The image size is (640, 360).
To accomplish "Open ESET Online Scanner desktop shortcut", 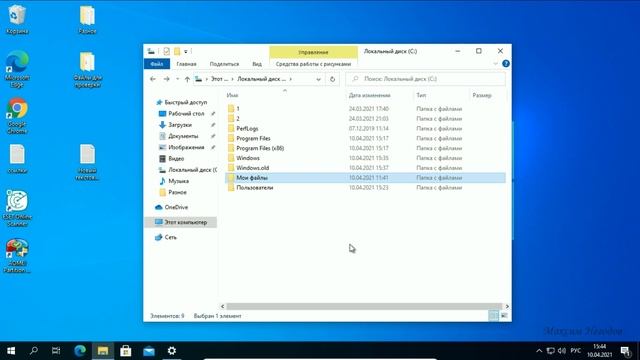I will 17,208.
